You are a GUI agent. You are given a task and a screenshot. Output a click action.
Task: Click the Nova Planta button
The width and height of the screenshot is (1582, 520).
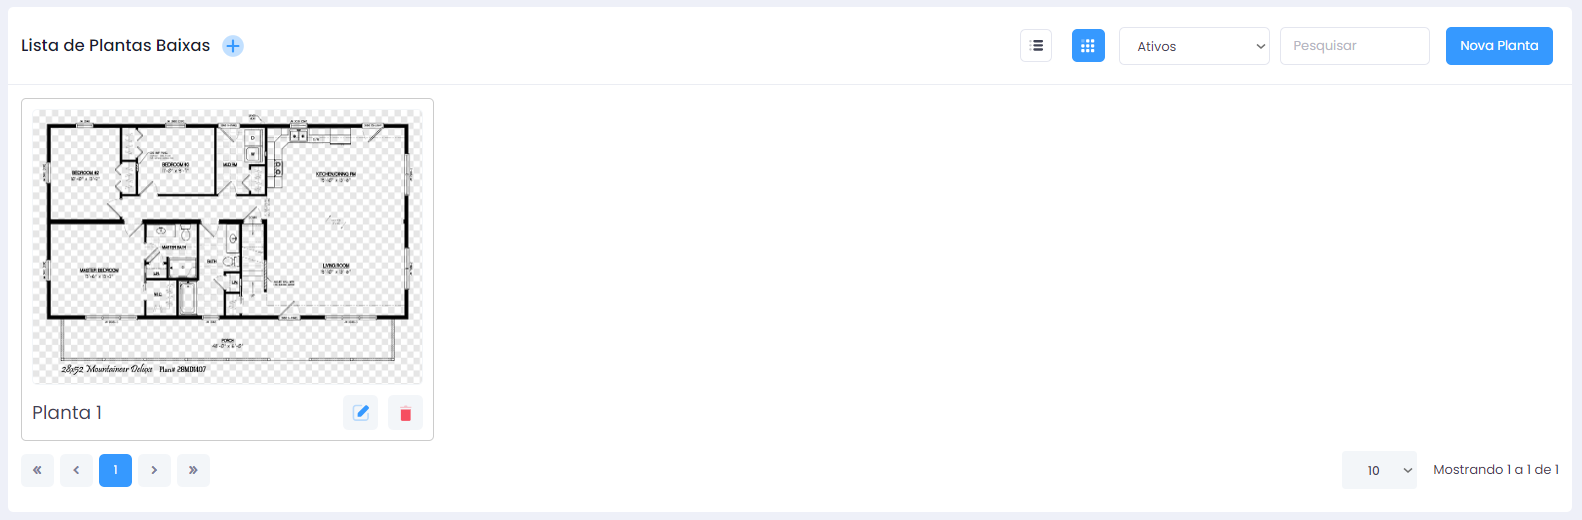pyautogui.click(x=1499, y=46)
